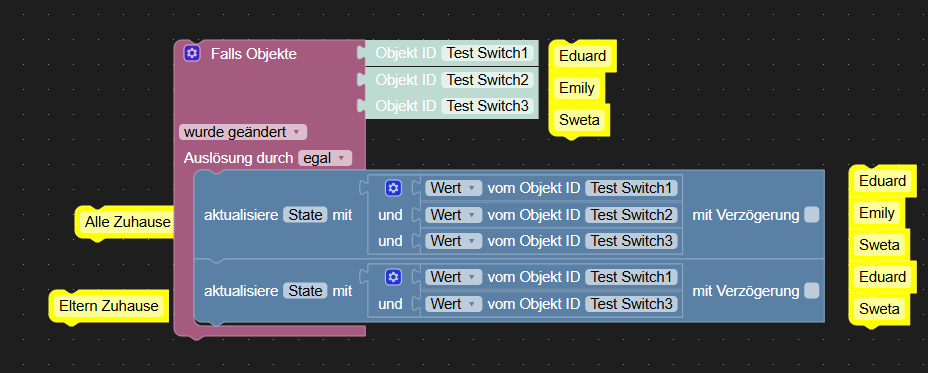928x373 pixels.
Task: Edit Test Switch1 object ID in first aktualisiere block
Action: 631,188
